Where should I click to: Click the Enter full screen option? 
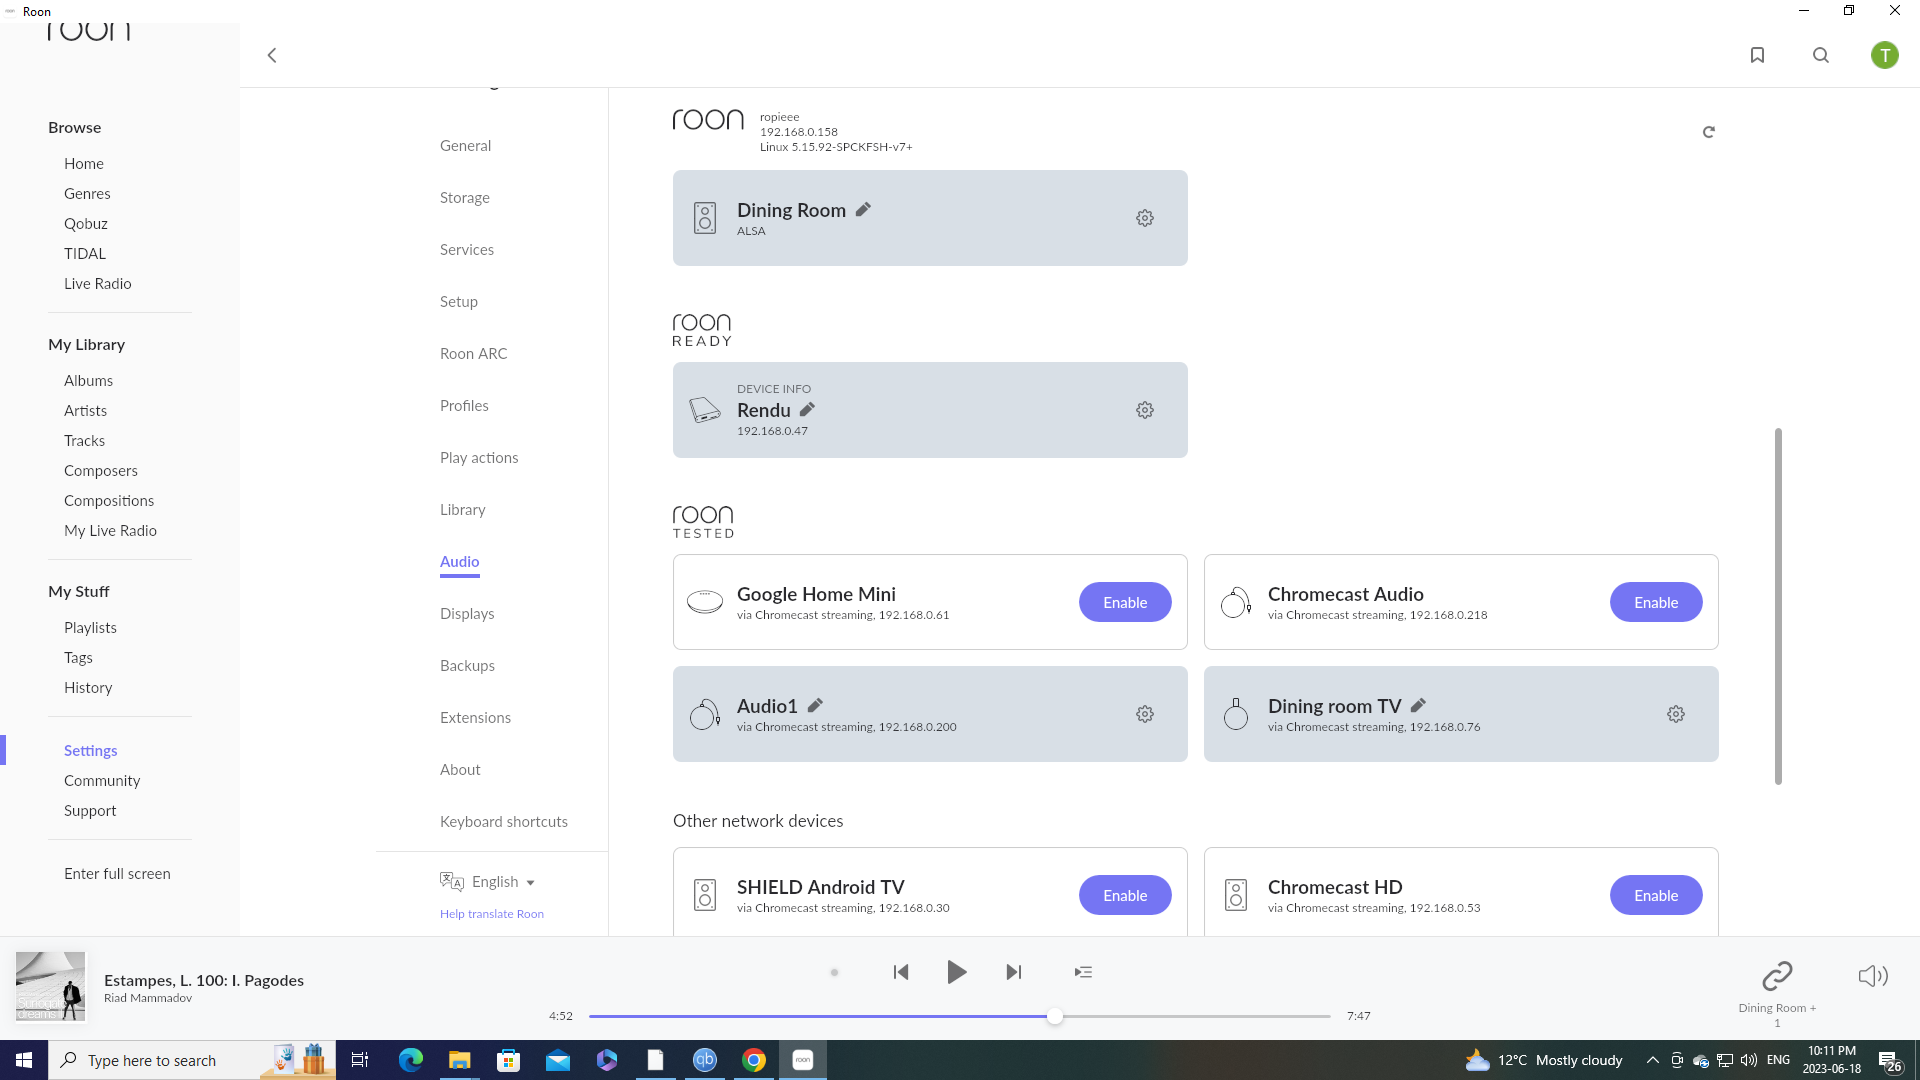click(x=117, y=874)
